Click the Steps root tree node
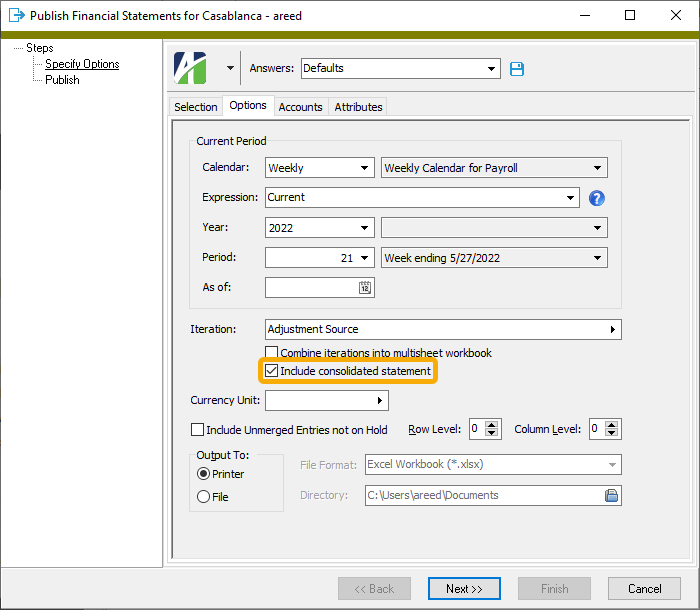This screenshot has width=700, height=610. pyautogui.click(x=40, y=48)
